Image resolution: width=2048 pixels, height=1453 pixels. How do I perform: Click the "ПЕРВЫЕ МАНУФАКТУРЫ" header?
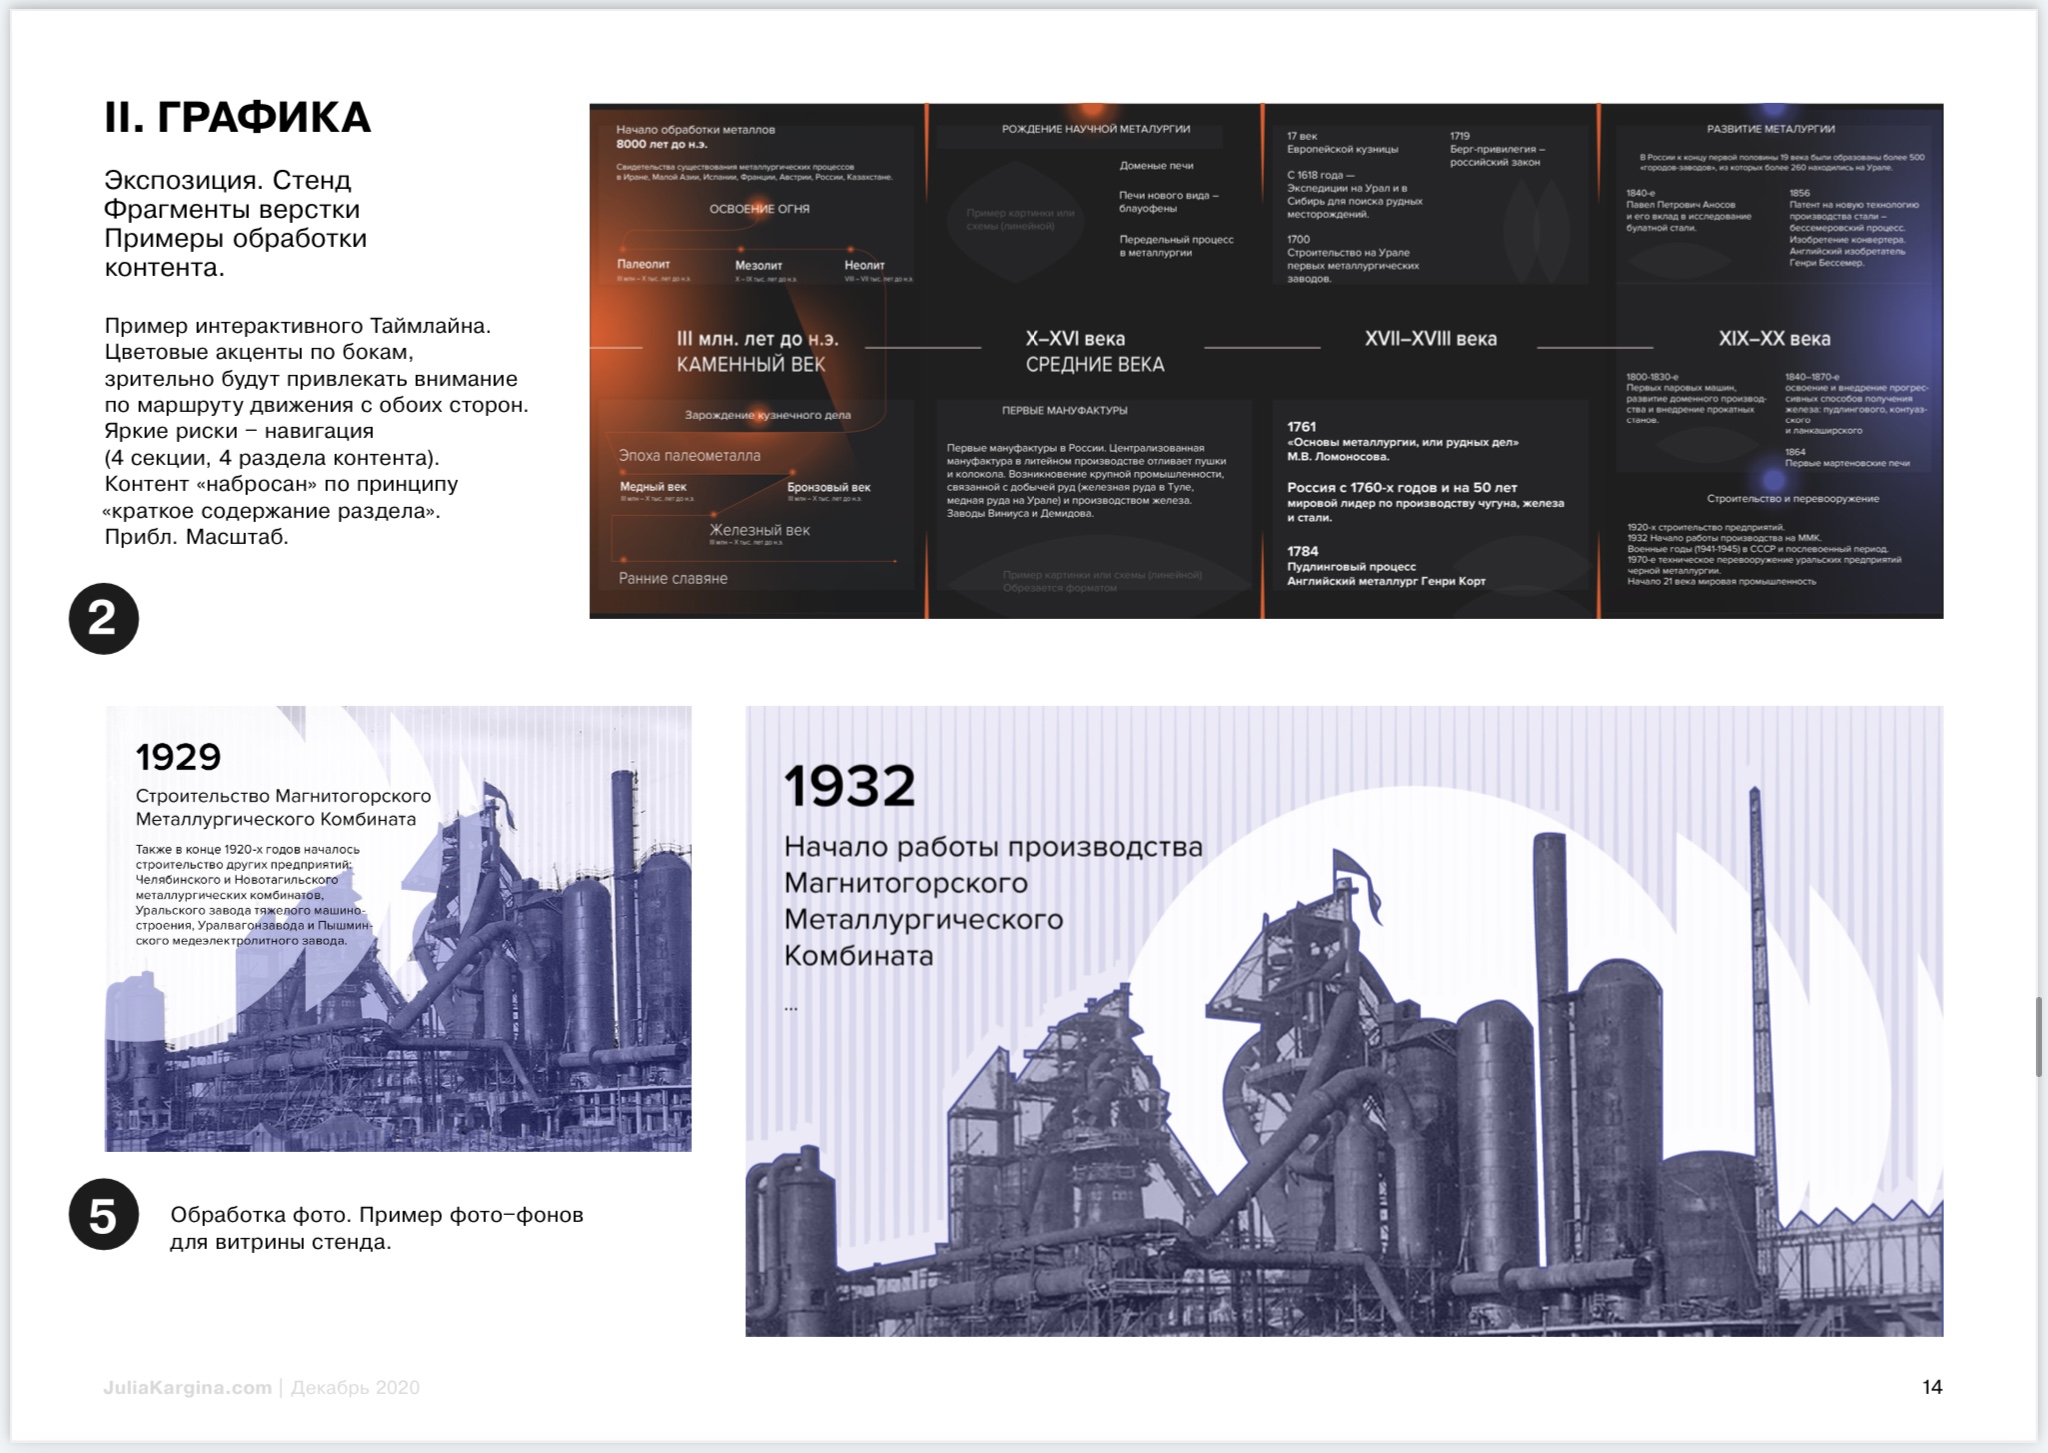pyautogui.click(x=1065, y=410)
